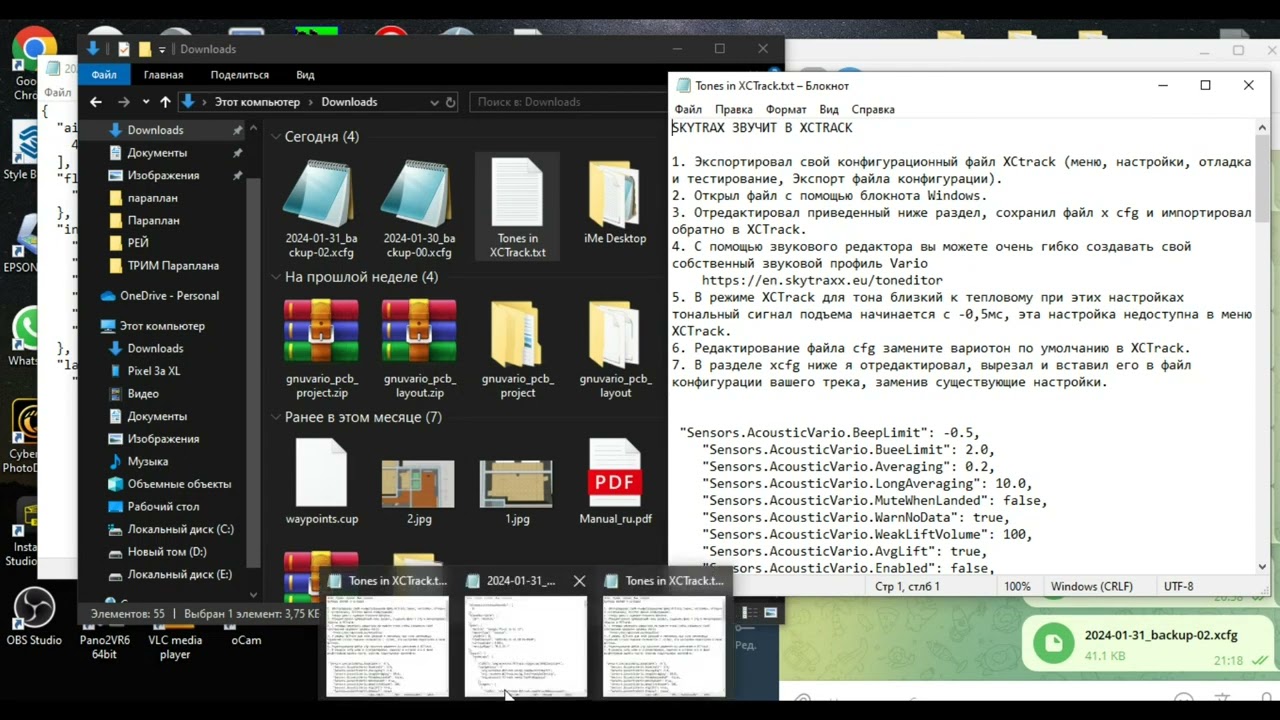
Task: Collapse the Сегодня (4) group
Action: click(x=276, y=136)
